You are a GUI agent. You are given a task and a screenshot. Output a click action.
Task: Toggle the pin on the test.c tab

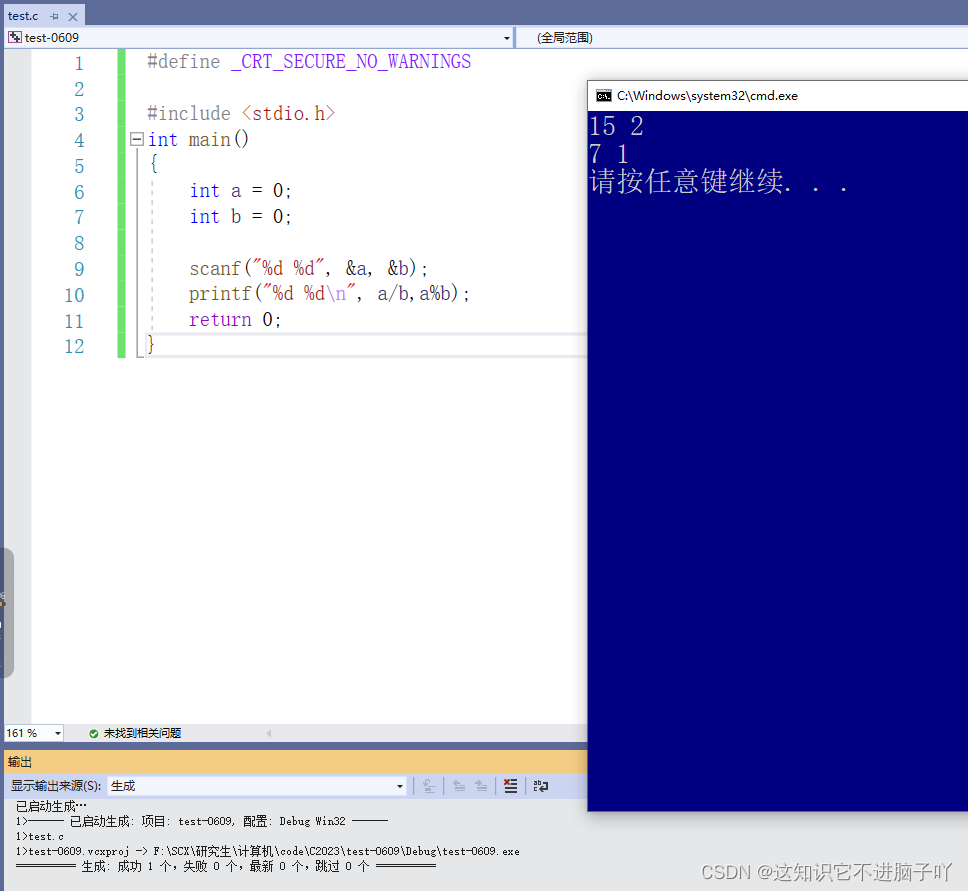(x=53, y=16)
